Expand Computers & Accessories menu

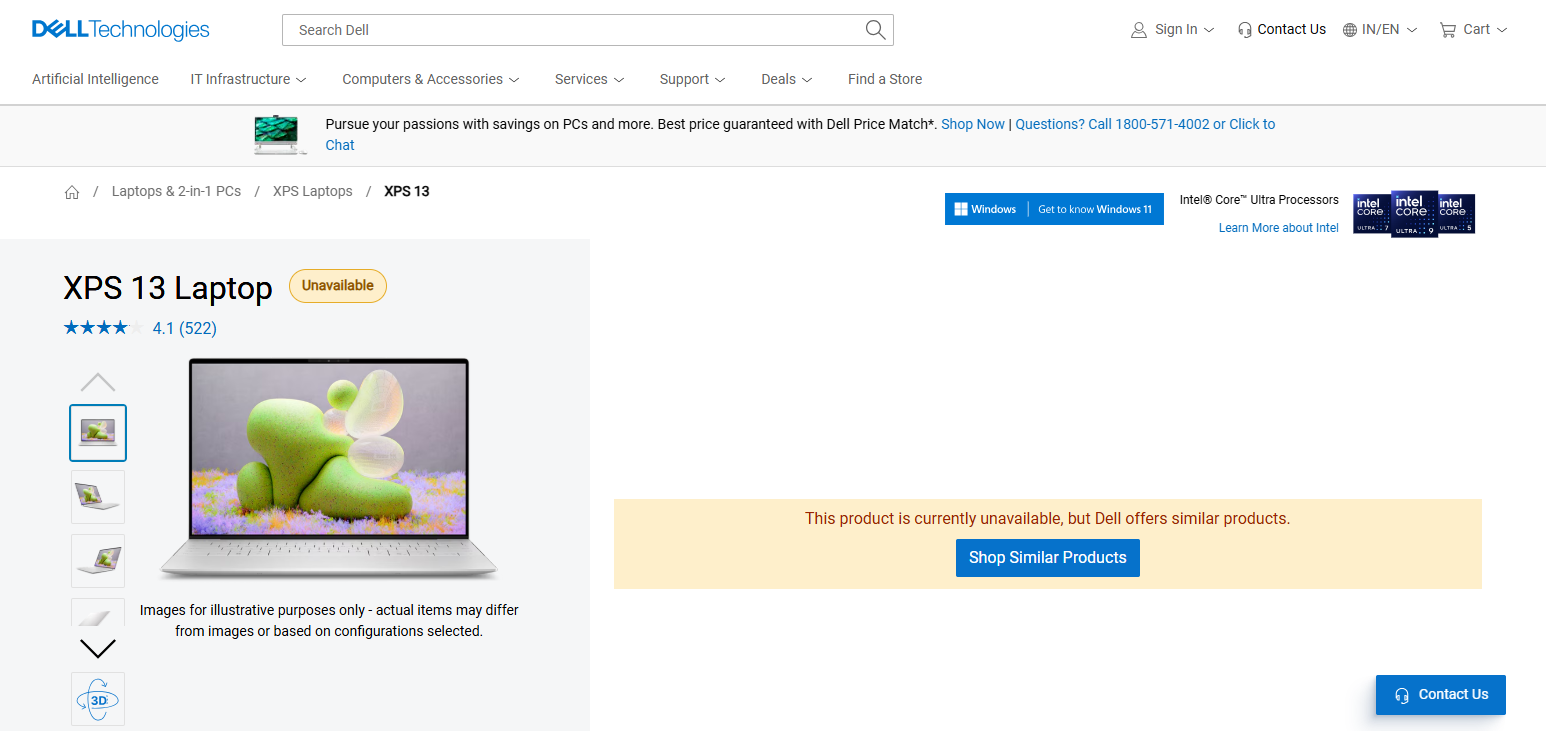(431, 79)
